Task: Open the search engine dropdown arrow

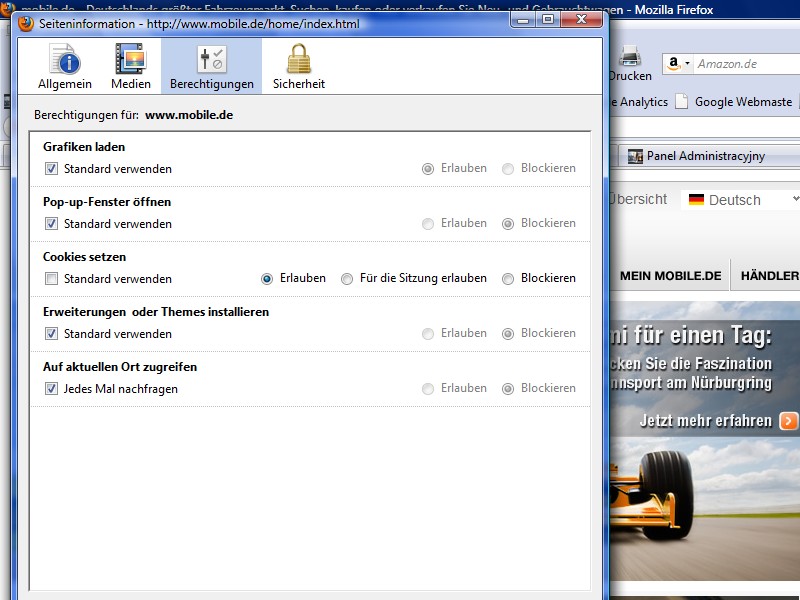Action: 687,64
